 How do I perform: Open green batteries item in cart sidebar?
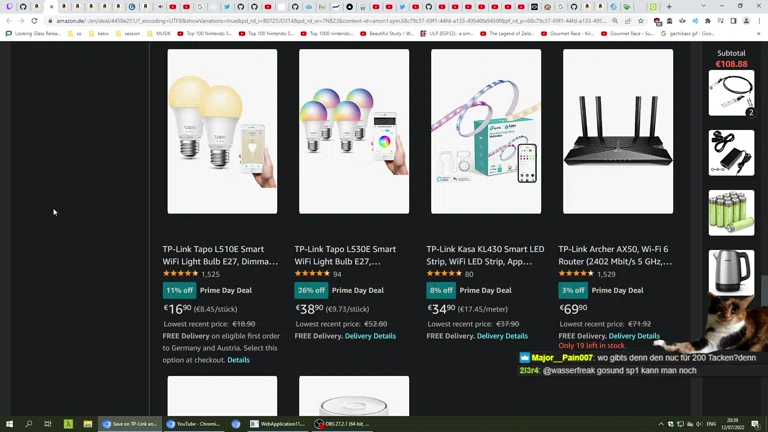click(731, 213)
